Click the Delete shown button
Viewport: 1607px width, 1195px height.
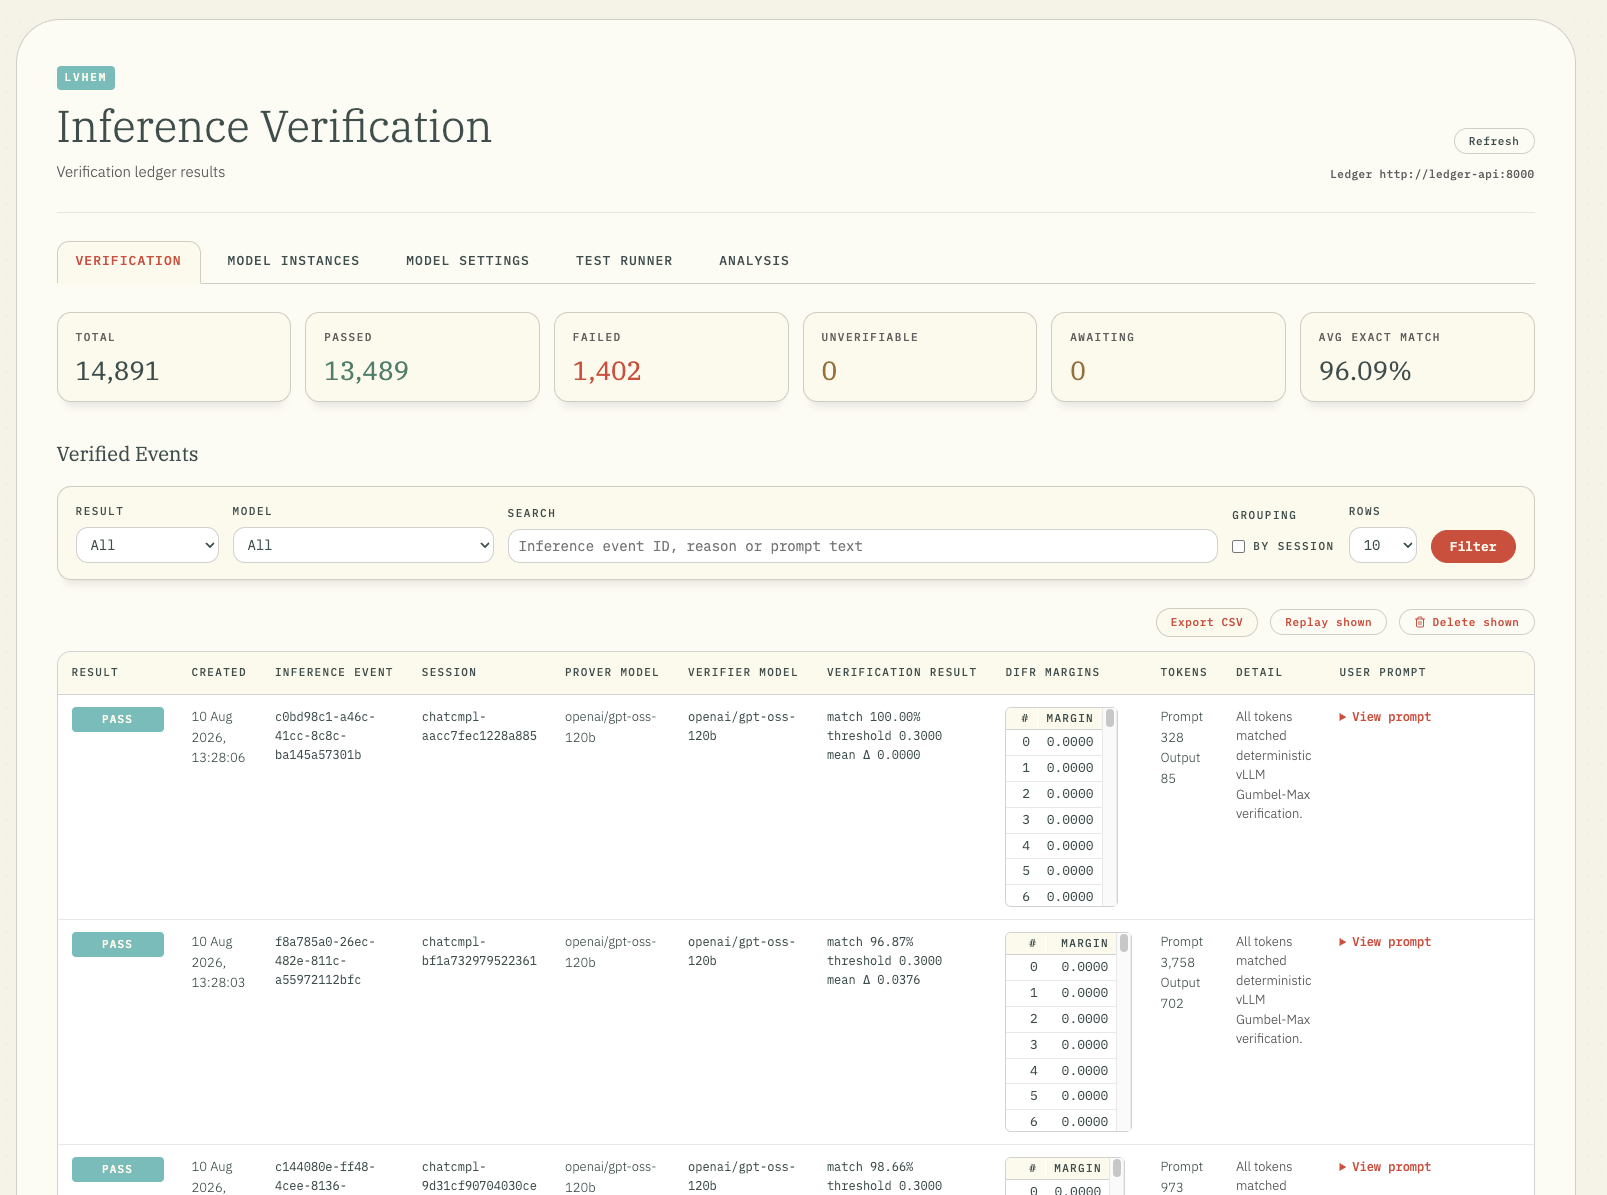pyautogui.click(x=1466, y=622)
